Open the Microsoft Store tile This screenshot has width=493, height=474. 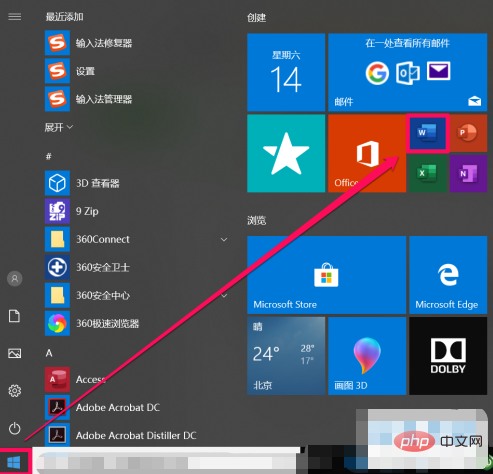(326, 275)
